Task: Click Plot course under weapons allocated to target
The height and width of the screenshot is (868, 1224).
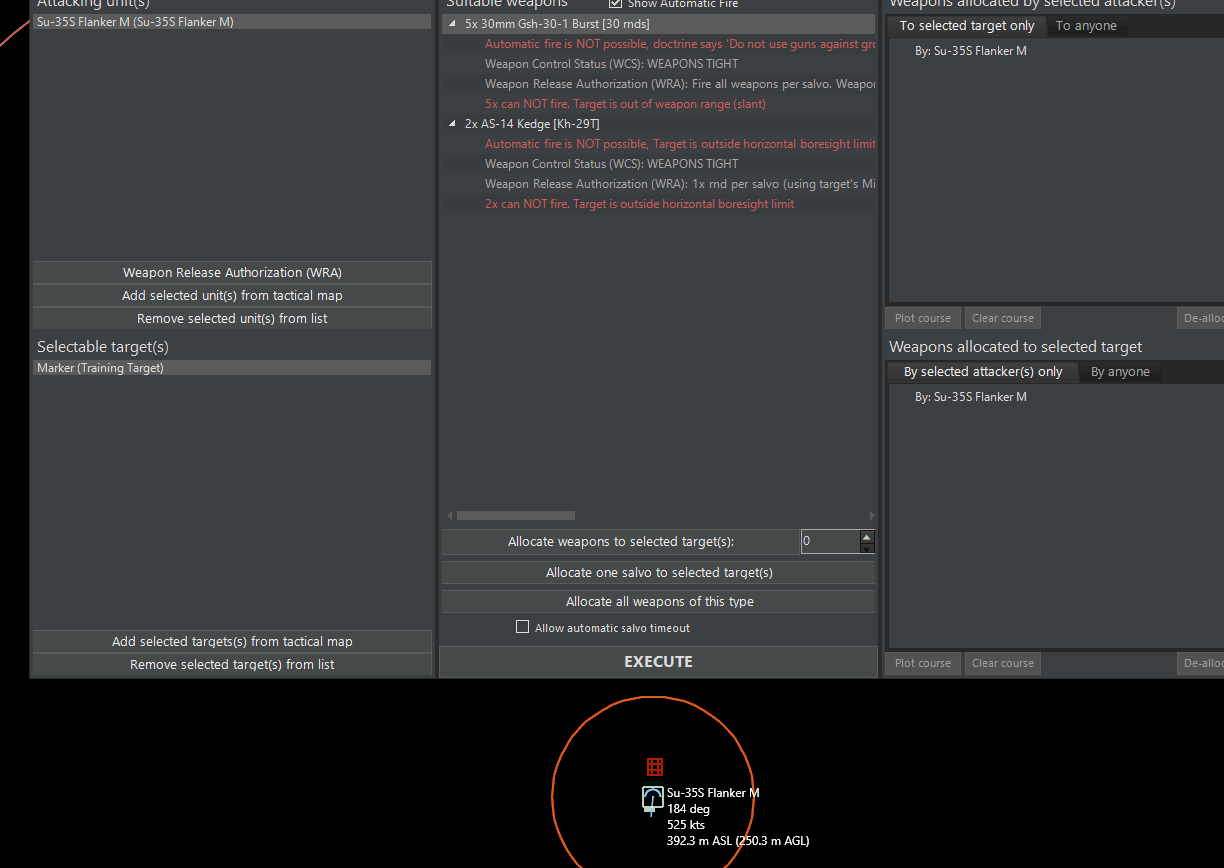Action: [923, 663]
